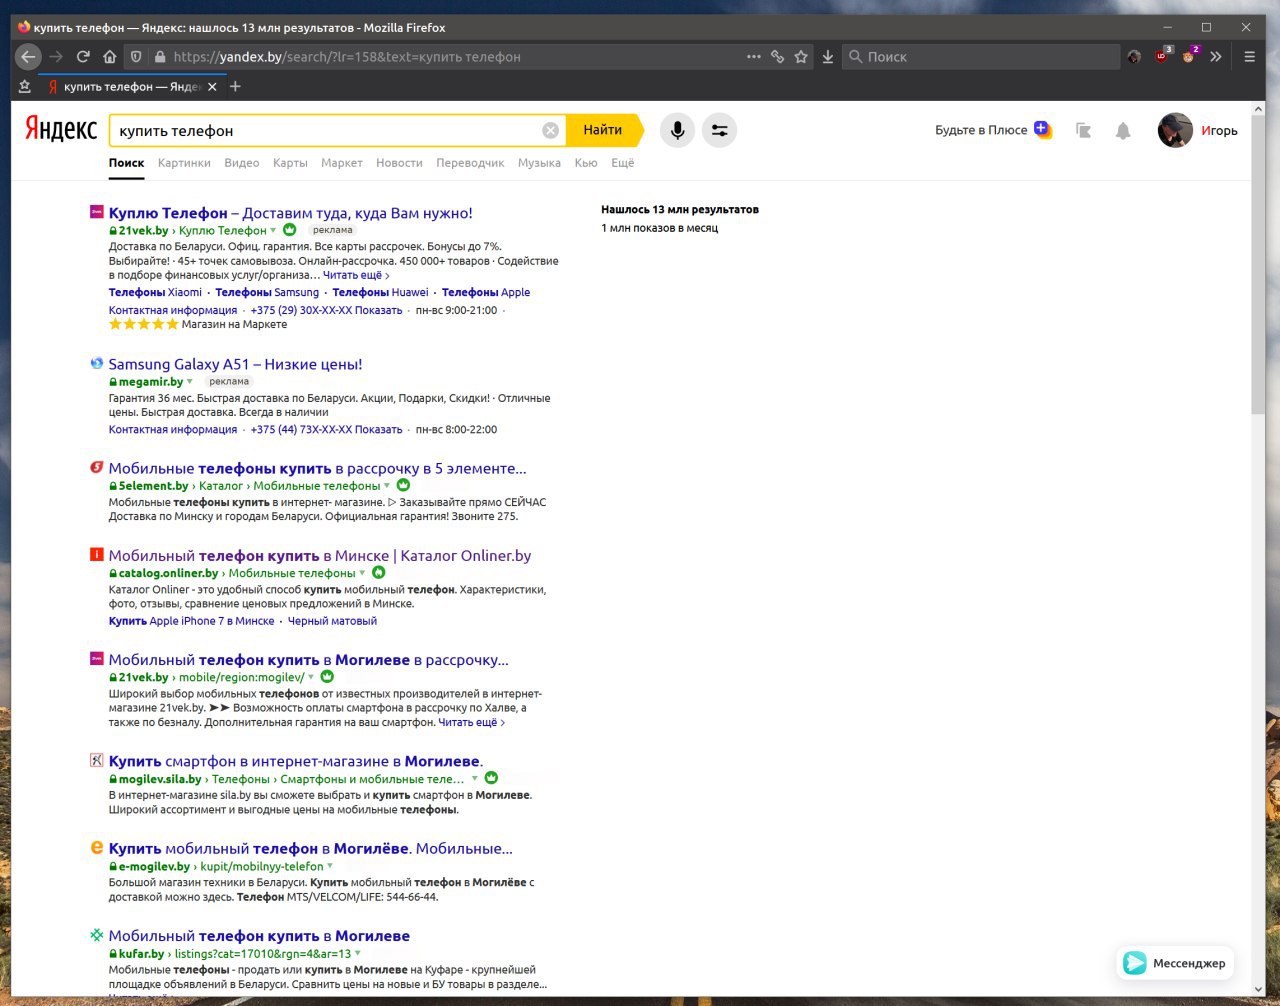Open Телефоны Apple sitelink
The image size is (1280, 1006).
point(486,293)
